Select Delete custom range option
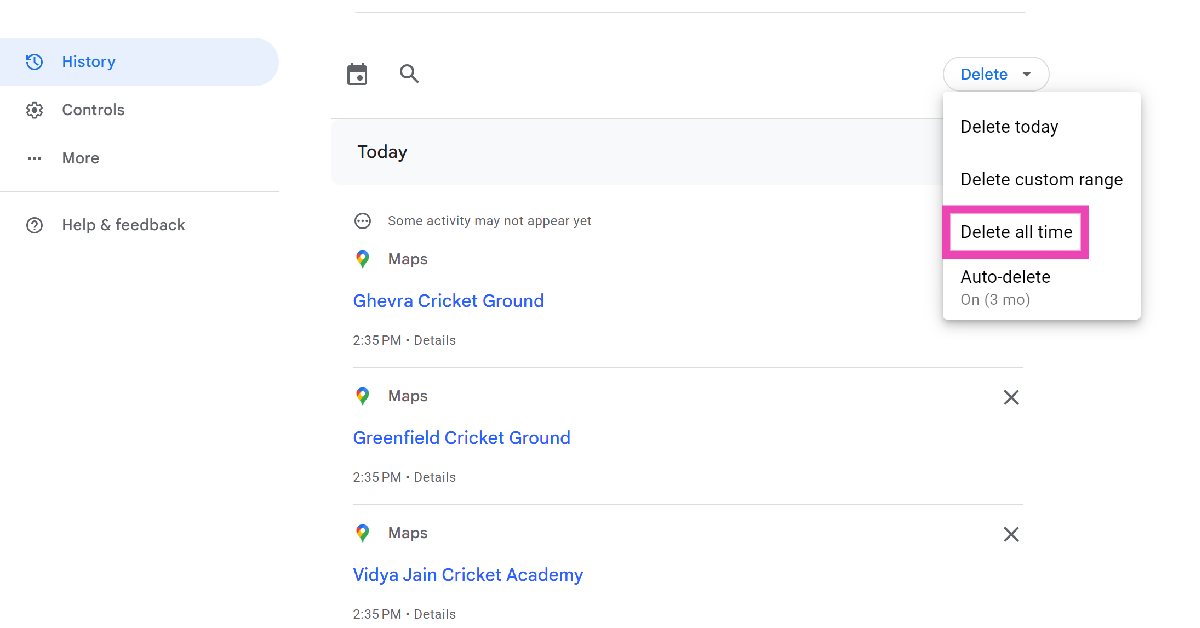1200x628 pixels. point(1041,180)
